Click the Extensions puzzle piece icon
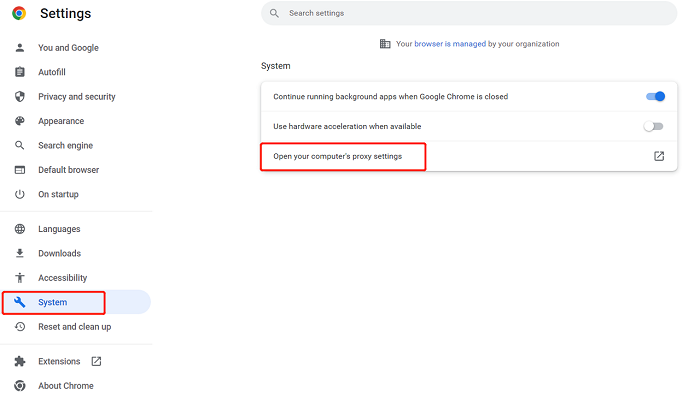 (x=20, y=361)
